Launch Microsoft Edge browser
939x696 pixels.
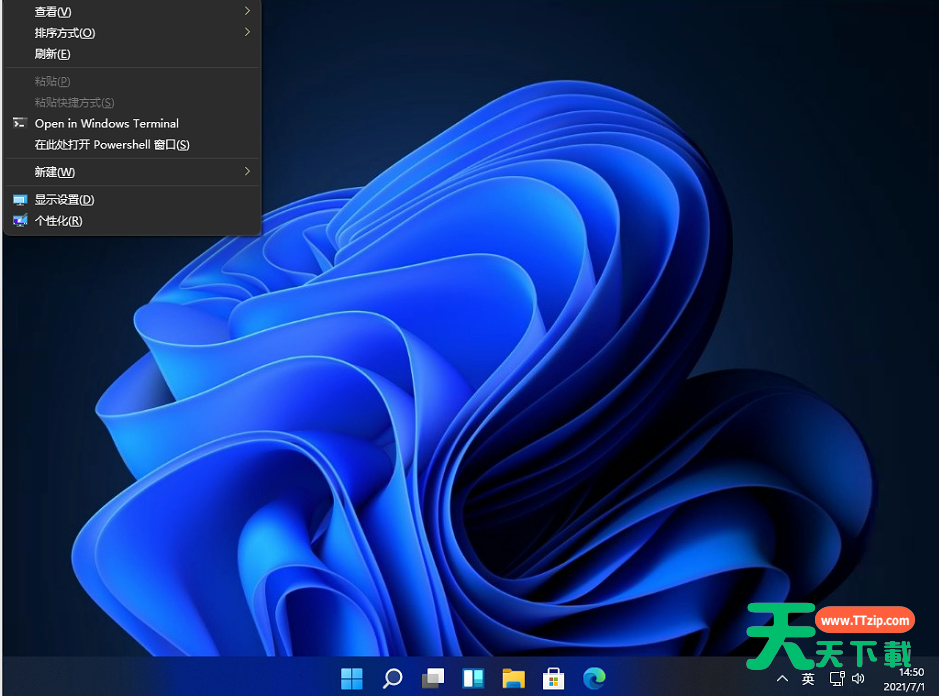tap(594, 679)
